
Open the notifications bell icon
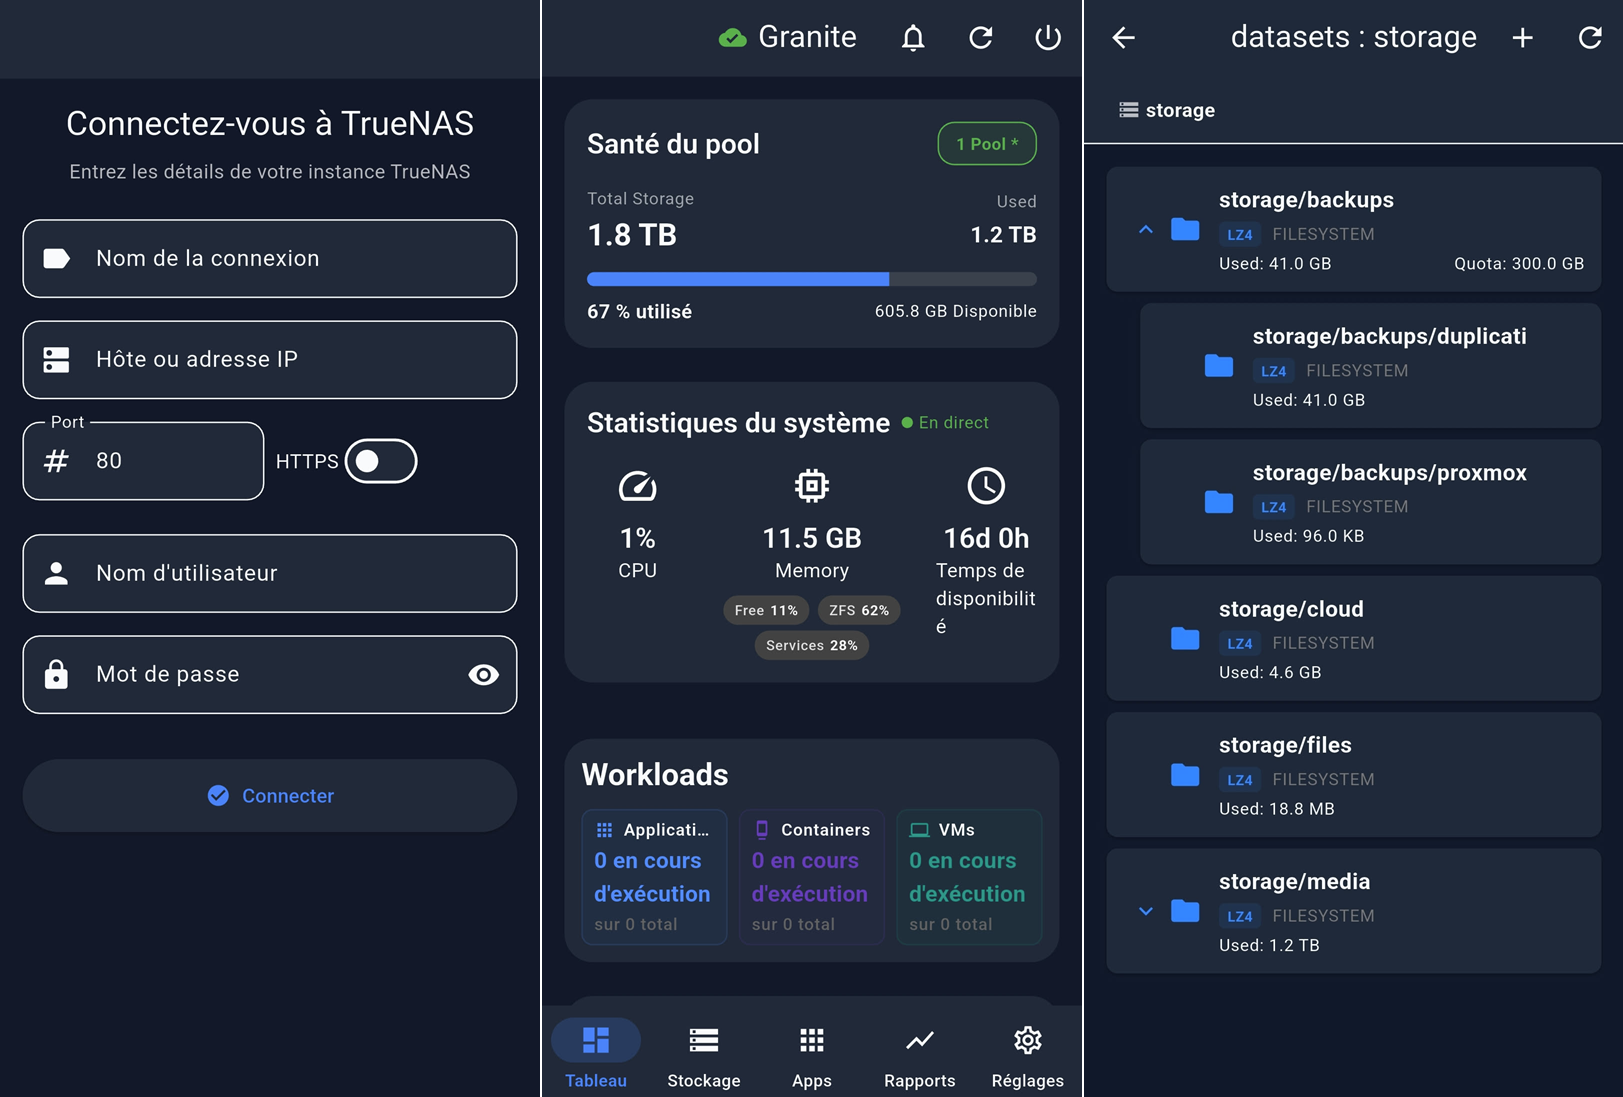click(912, 37)
